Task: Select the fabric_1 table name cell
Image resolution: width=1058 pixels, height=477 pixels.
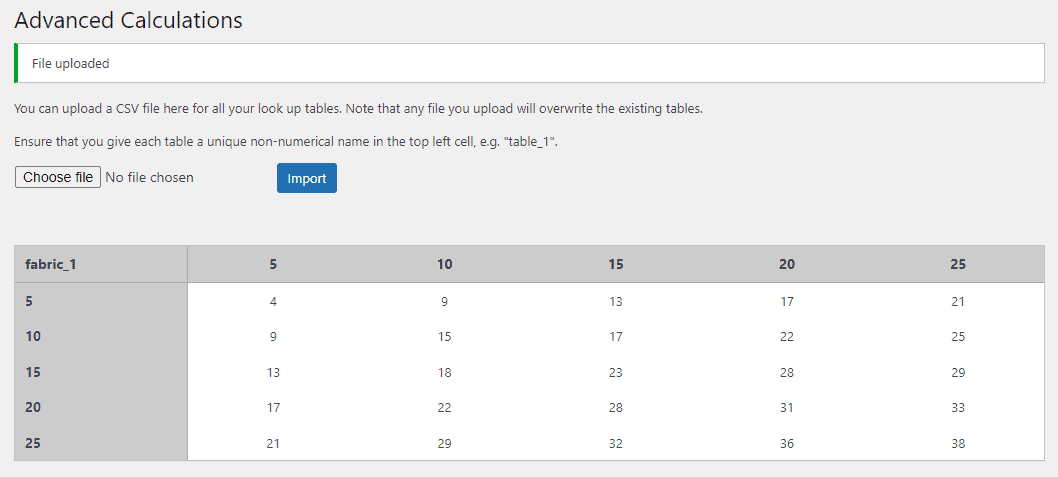Action: [101, 264]
